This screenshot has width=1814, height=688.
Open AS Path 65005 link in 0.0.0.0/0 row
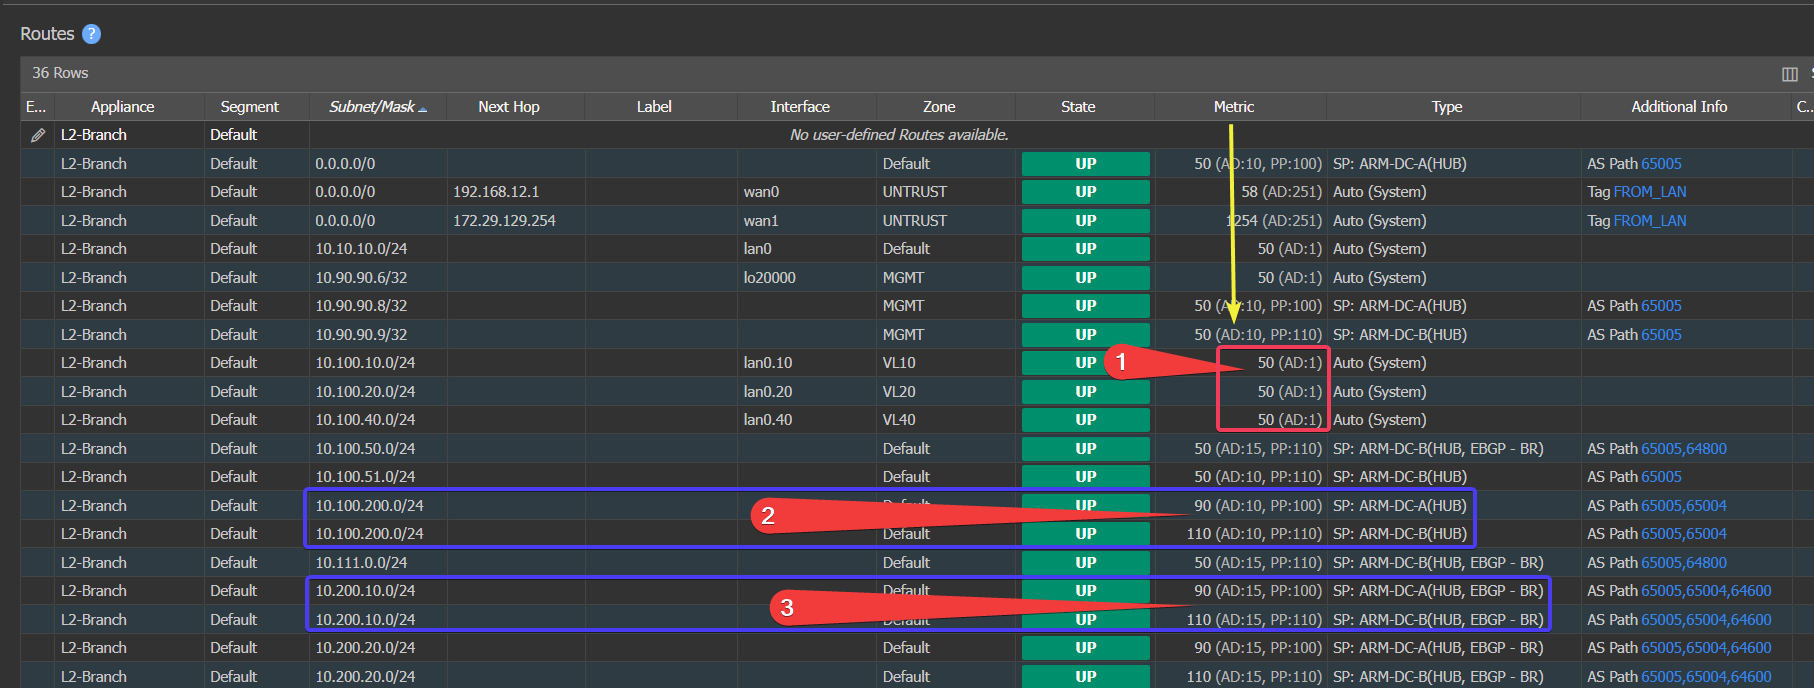[x=1661, y=164]
